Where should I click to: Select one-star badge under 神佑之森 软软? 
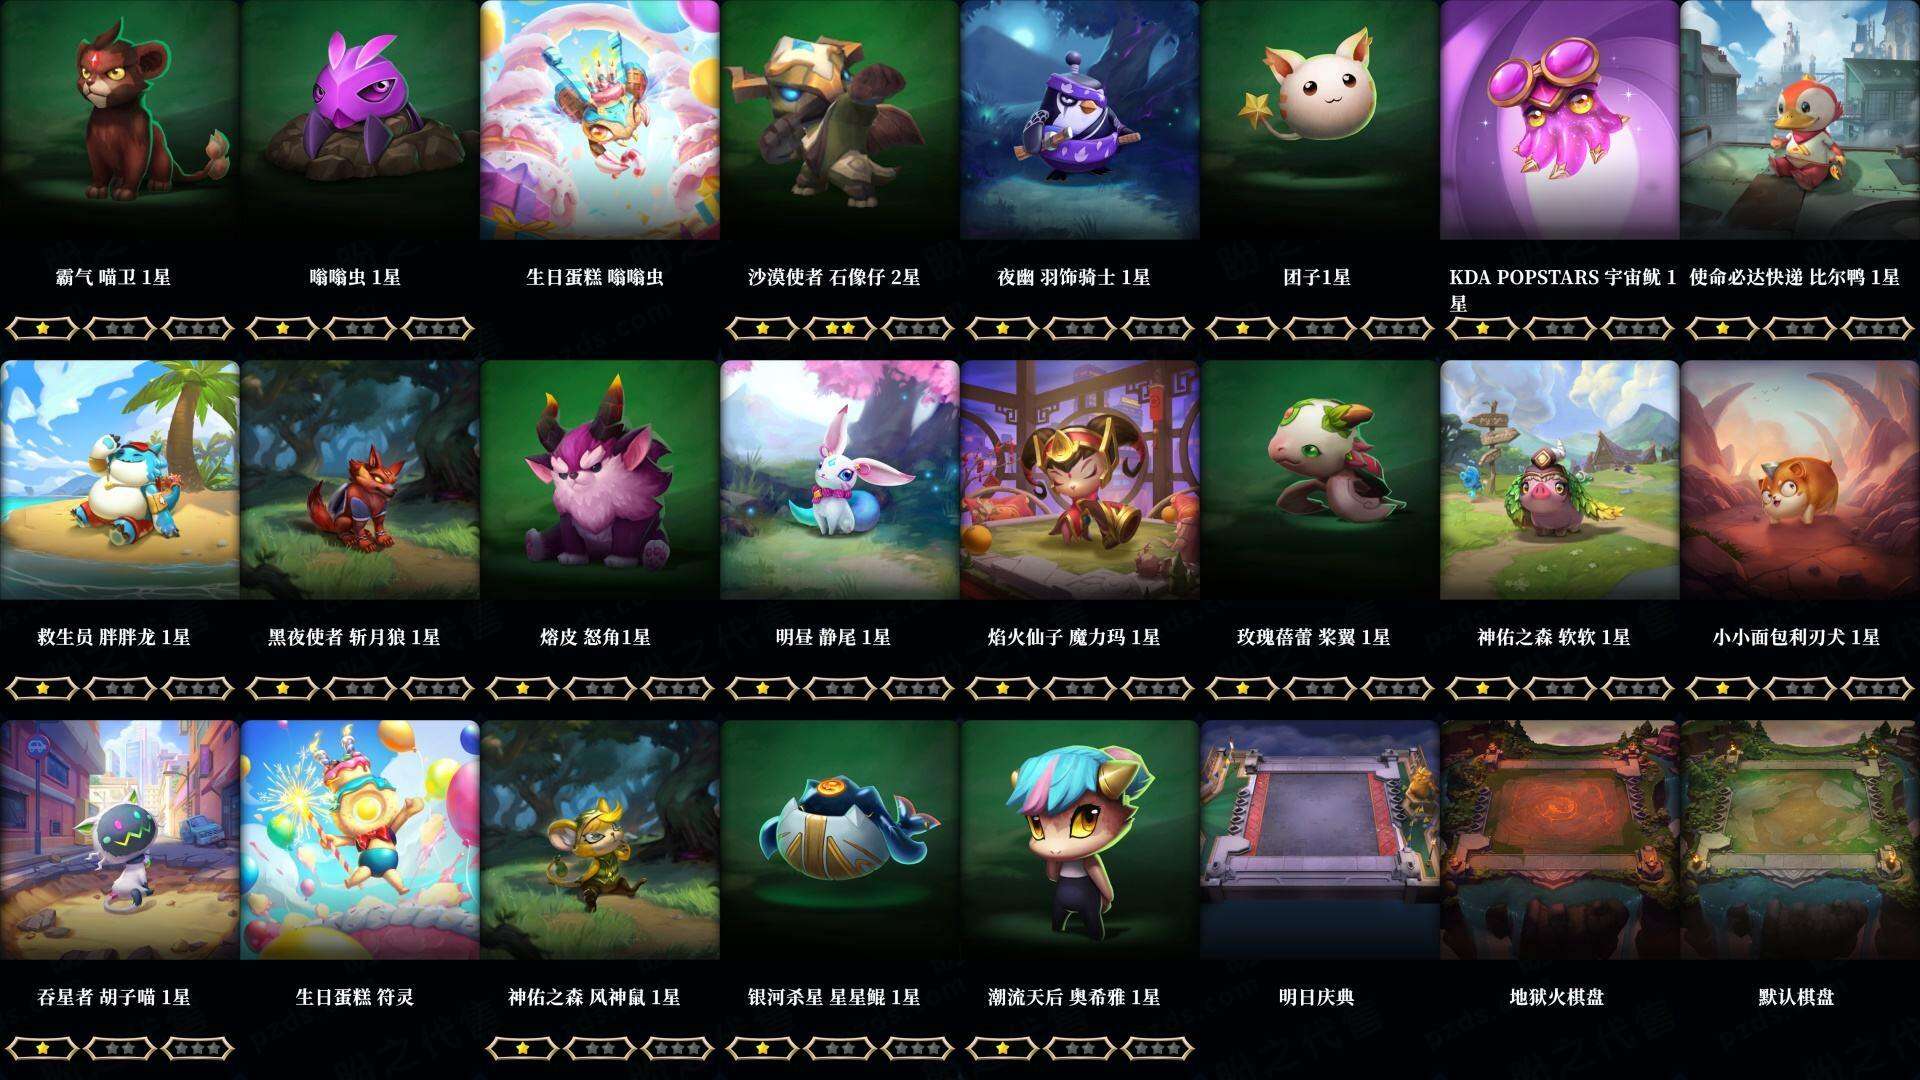1482,688
